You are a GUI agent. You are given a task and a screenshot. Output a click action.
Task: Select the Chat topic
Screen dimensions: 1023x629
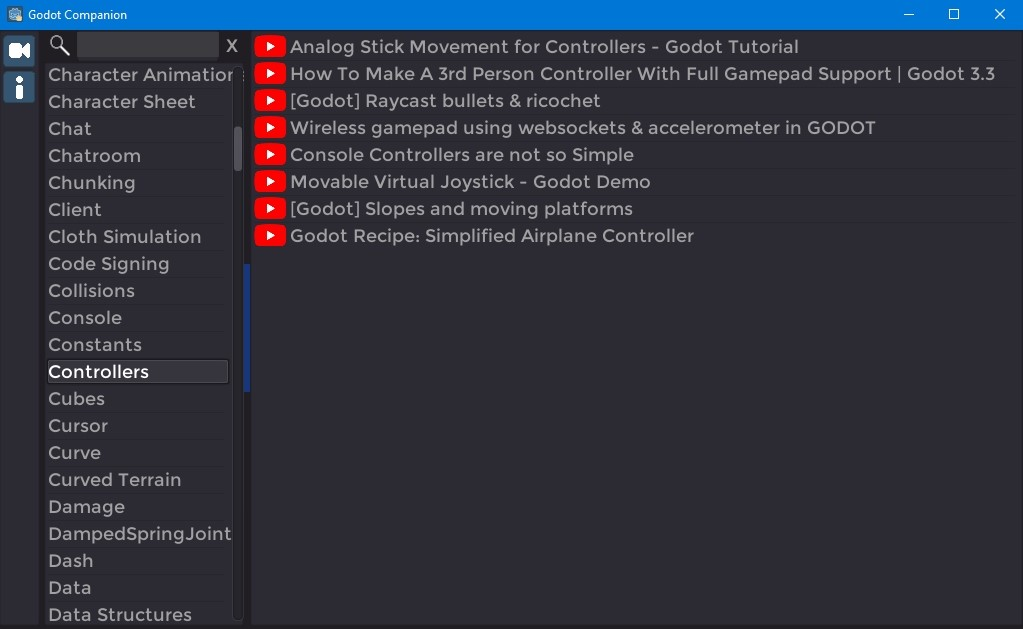70,128
